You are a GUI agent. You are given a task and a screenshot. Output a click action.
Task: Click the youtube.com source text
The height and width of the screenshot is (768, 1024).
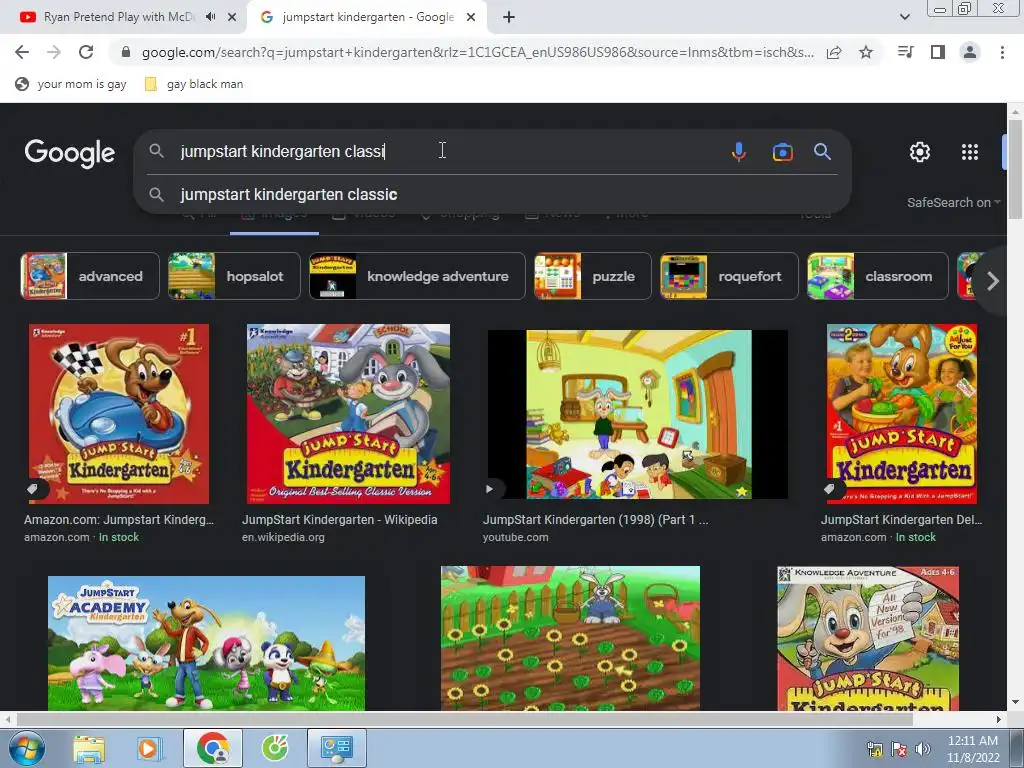coord(515,537)
